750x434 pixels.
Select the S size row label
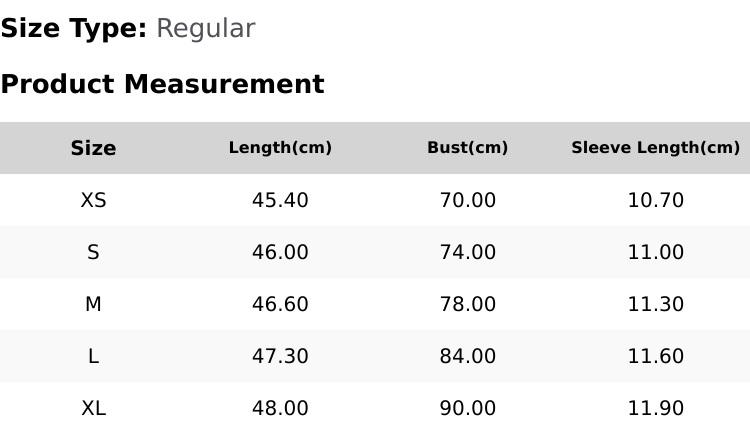point(93,252)
